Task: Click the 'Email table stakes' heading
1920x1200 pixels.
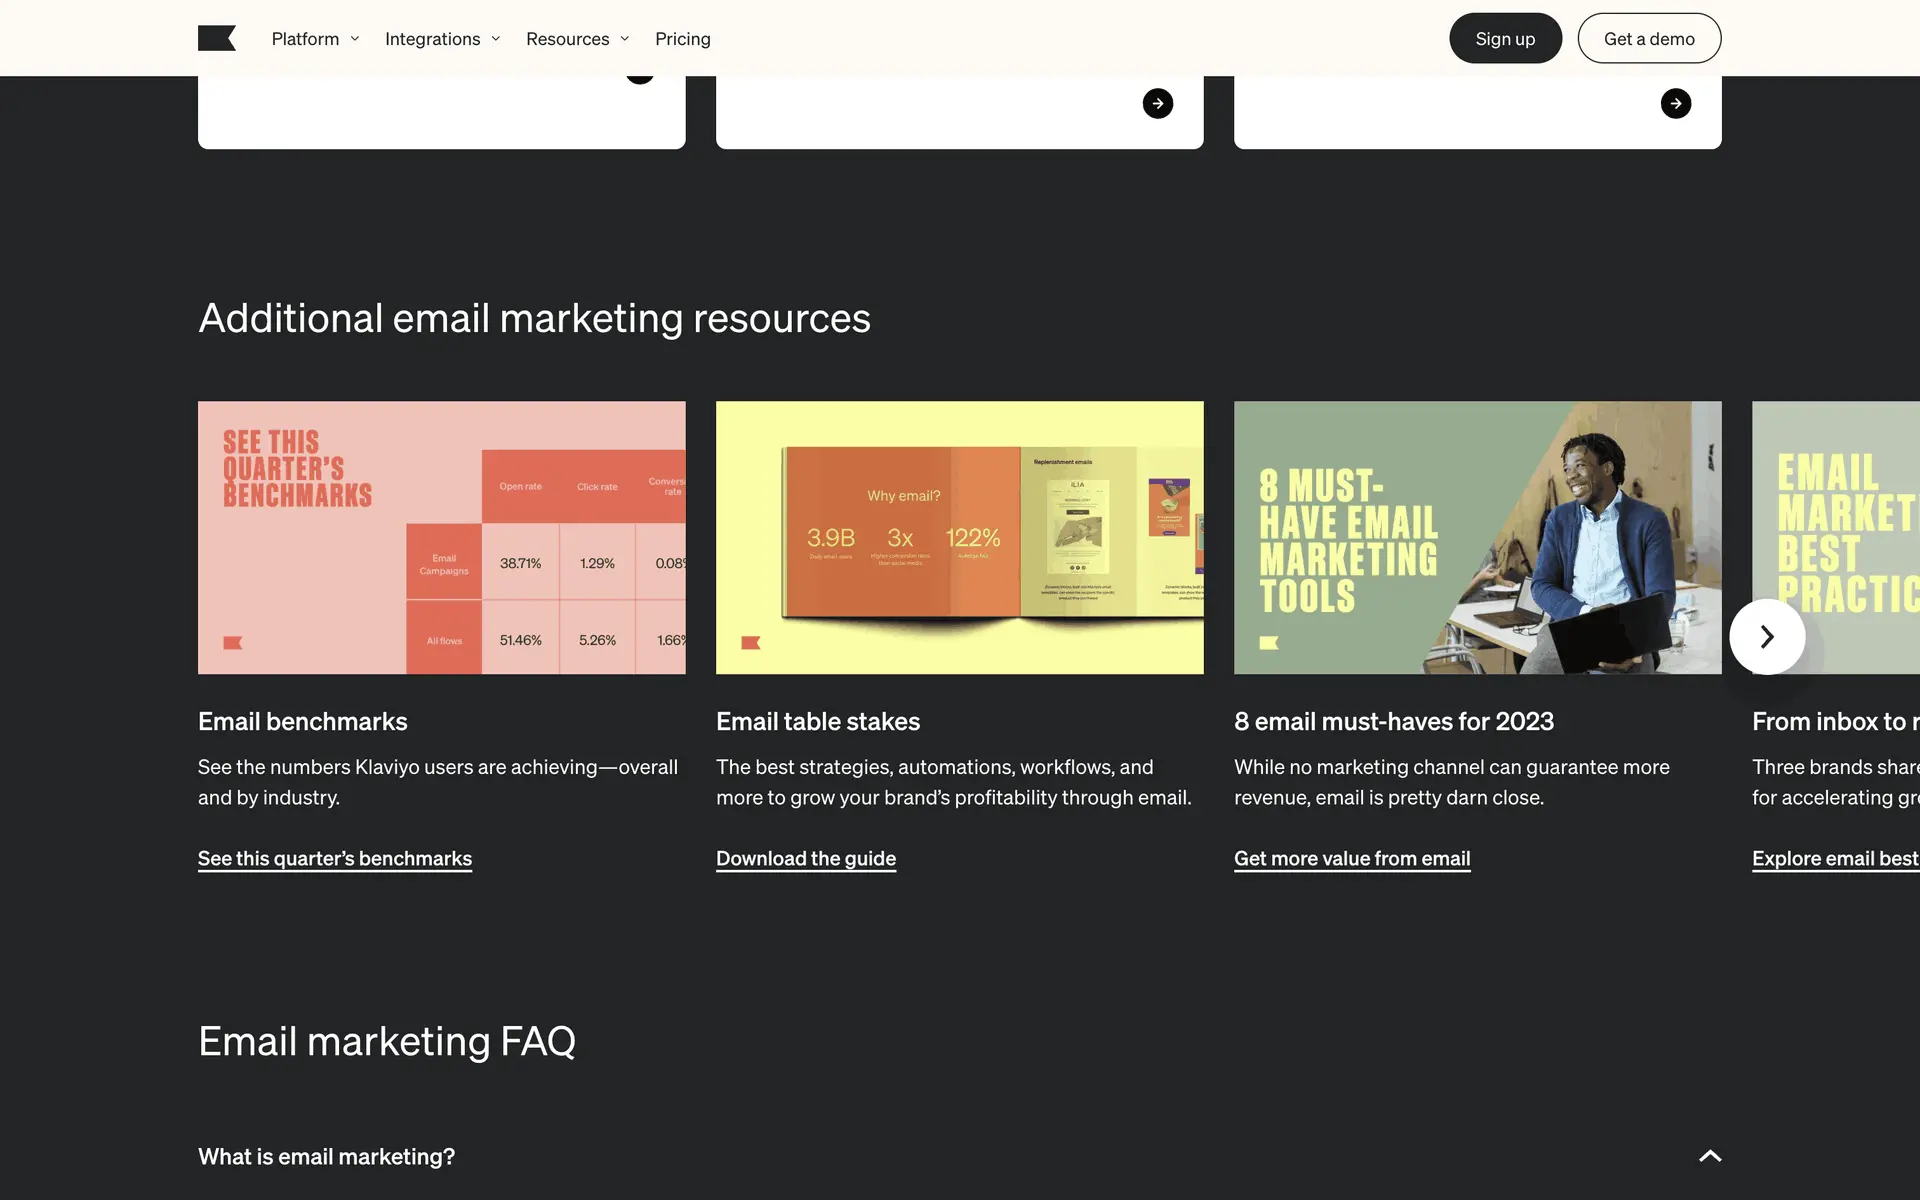Action: pos(817,721)
